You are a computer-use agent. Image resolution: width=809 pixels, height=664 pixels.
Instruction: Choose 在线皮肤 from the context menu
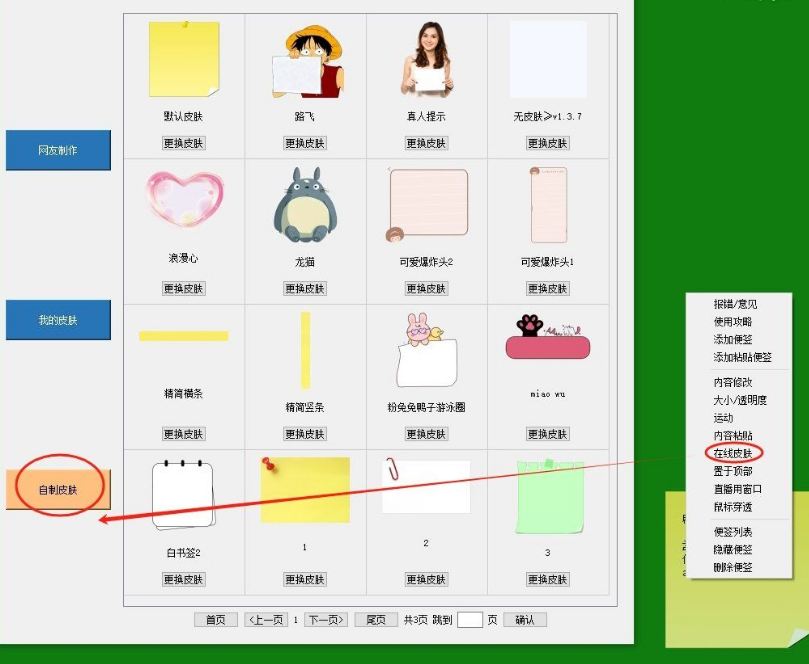[x=733, y=453]
